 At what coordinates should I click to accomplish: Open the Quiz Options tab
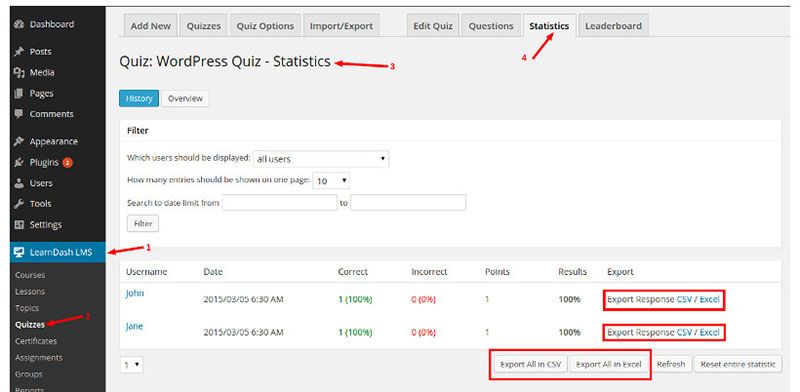tap(265, 26)
